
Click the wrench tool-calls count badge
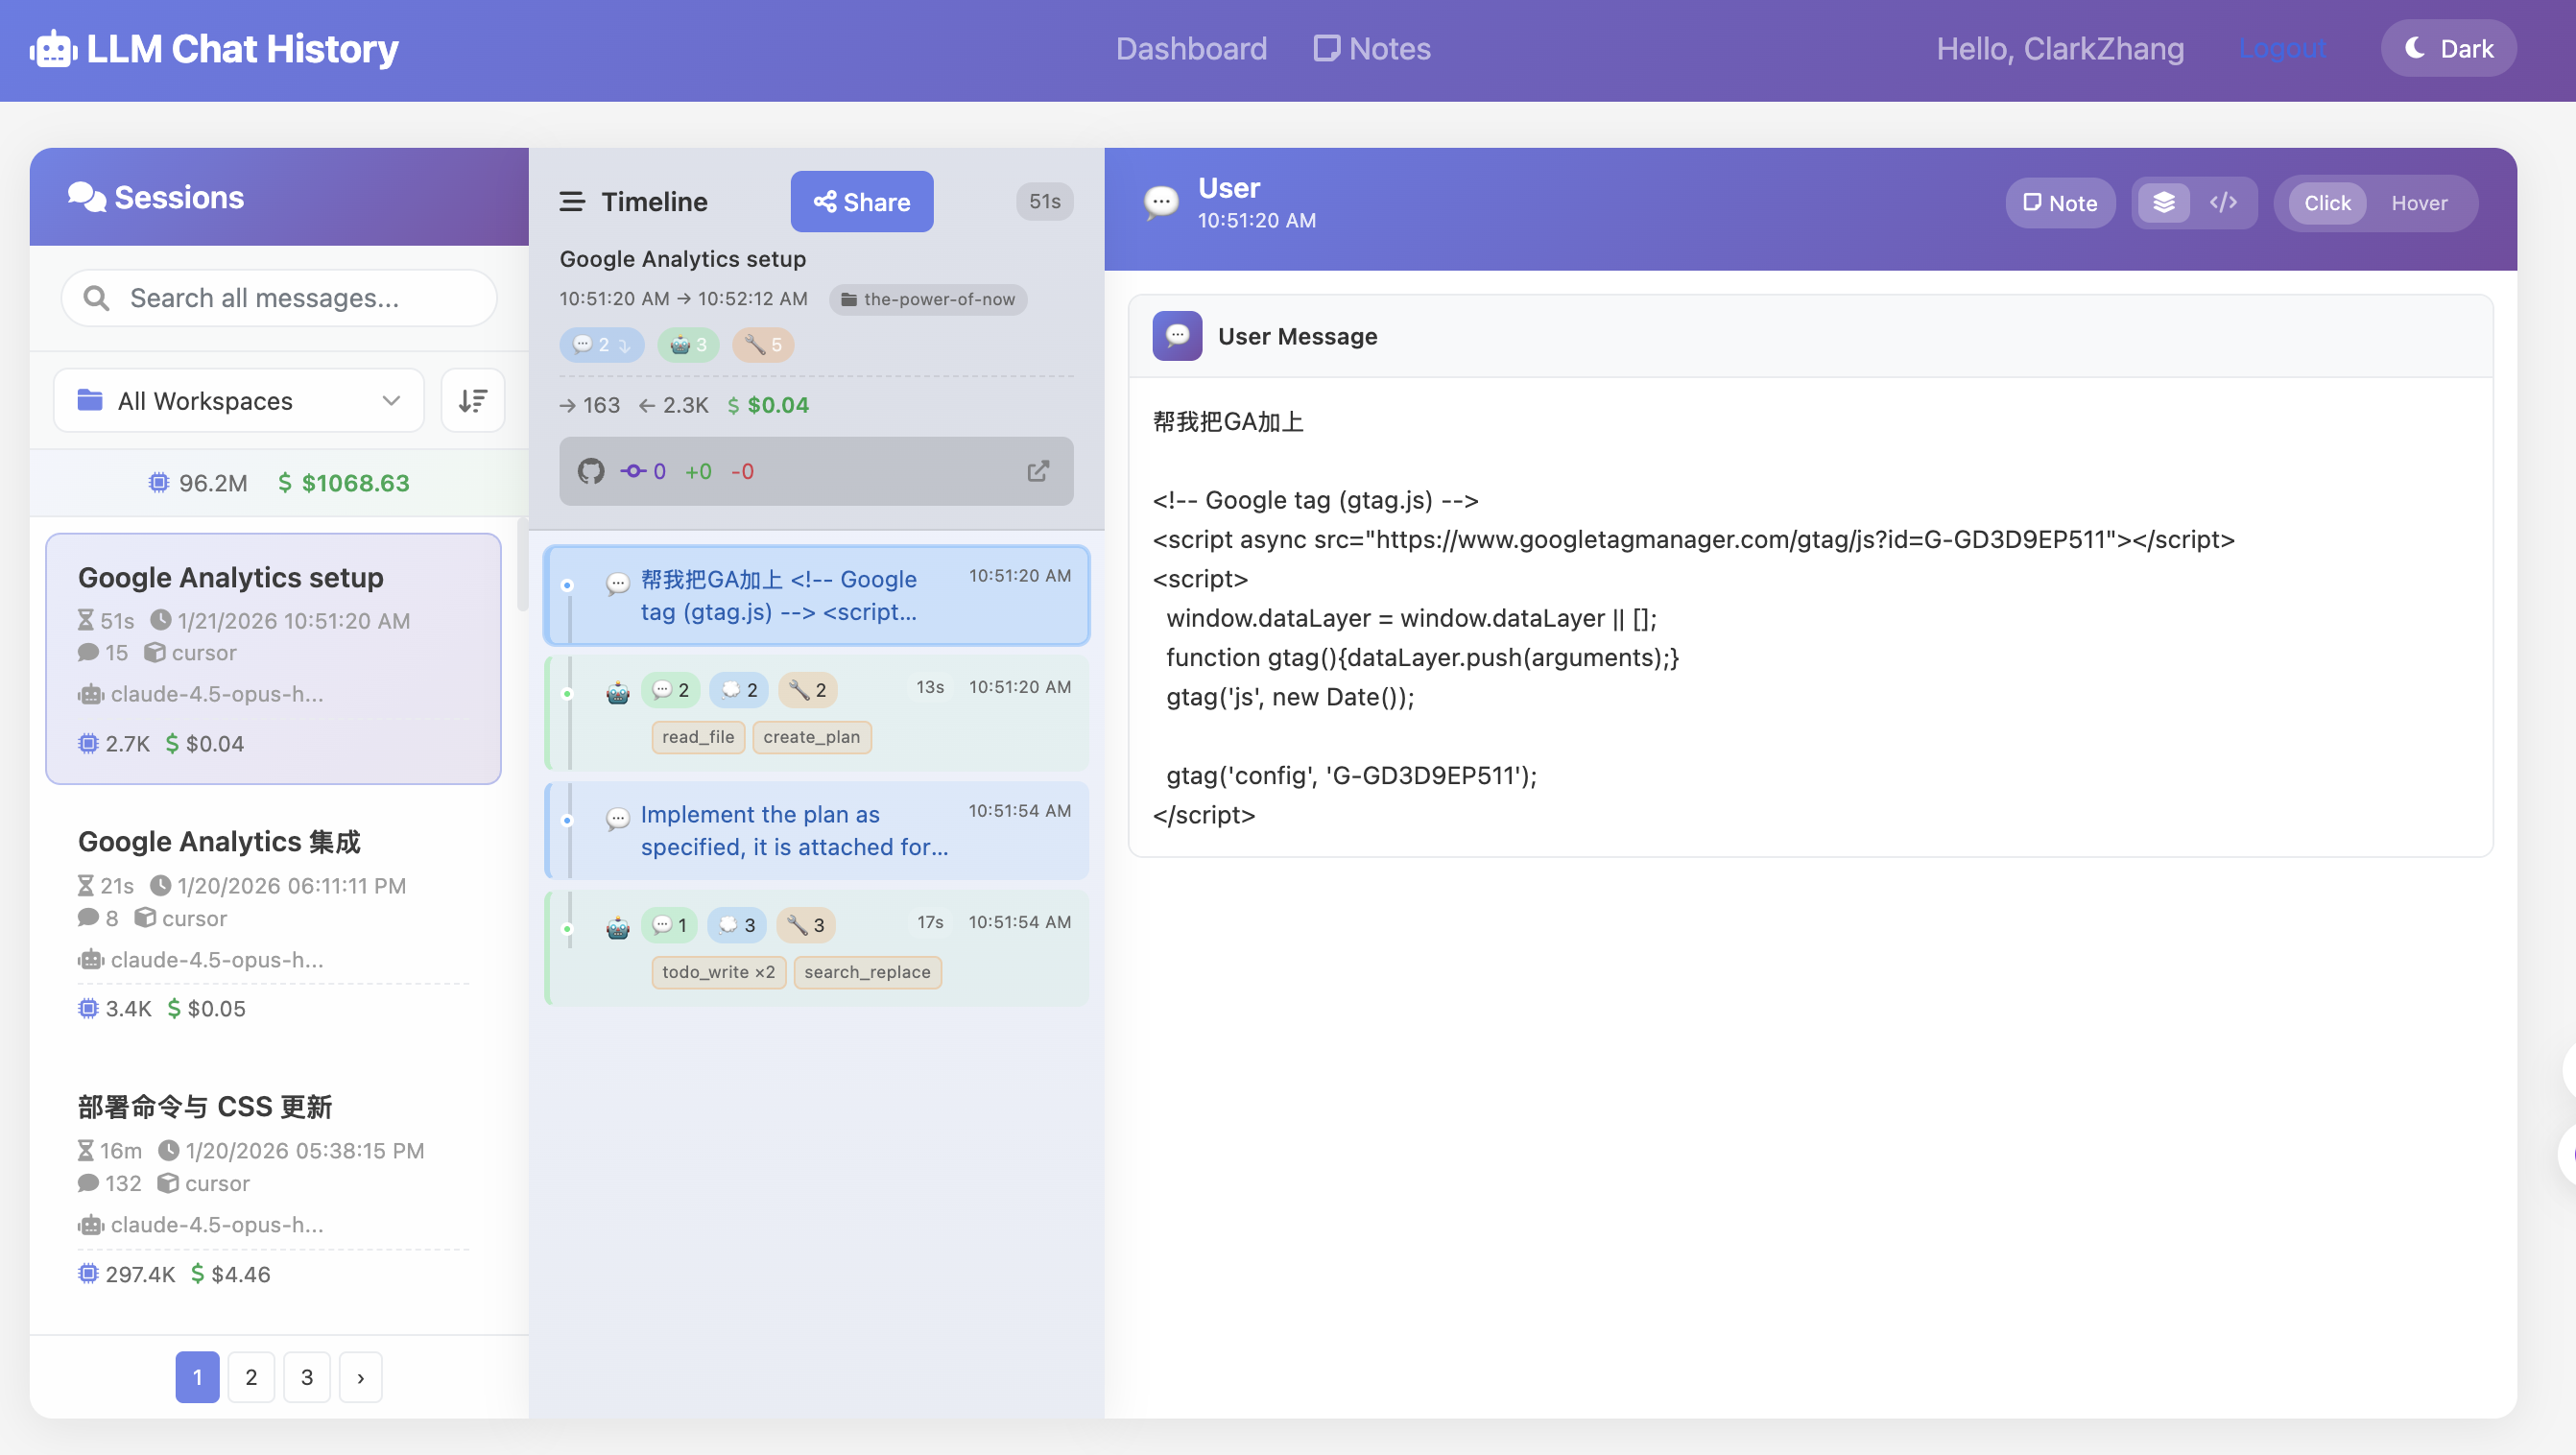[763, 345]
